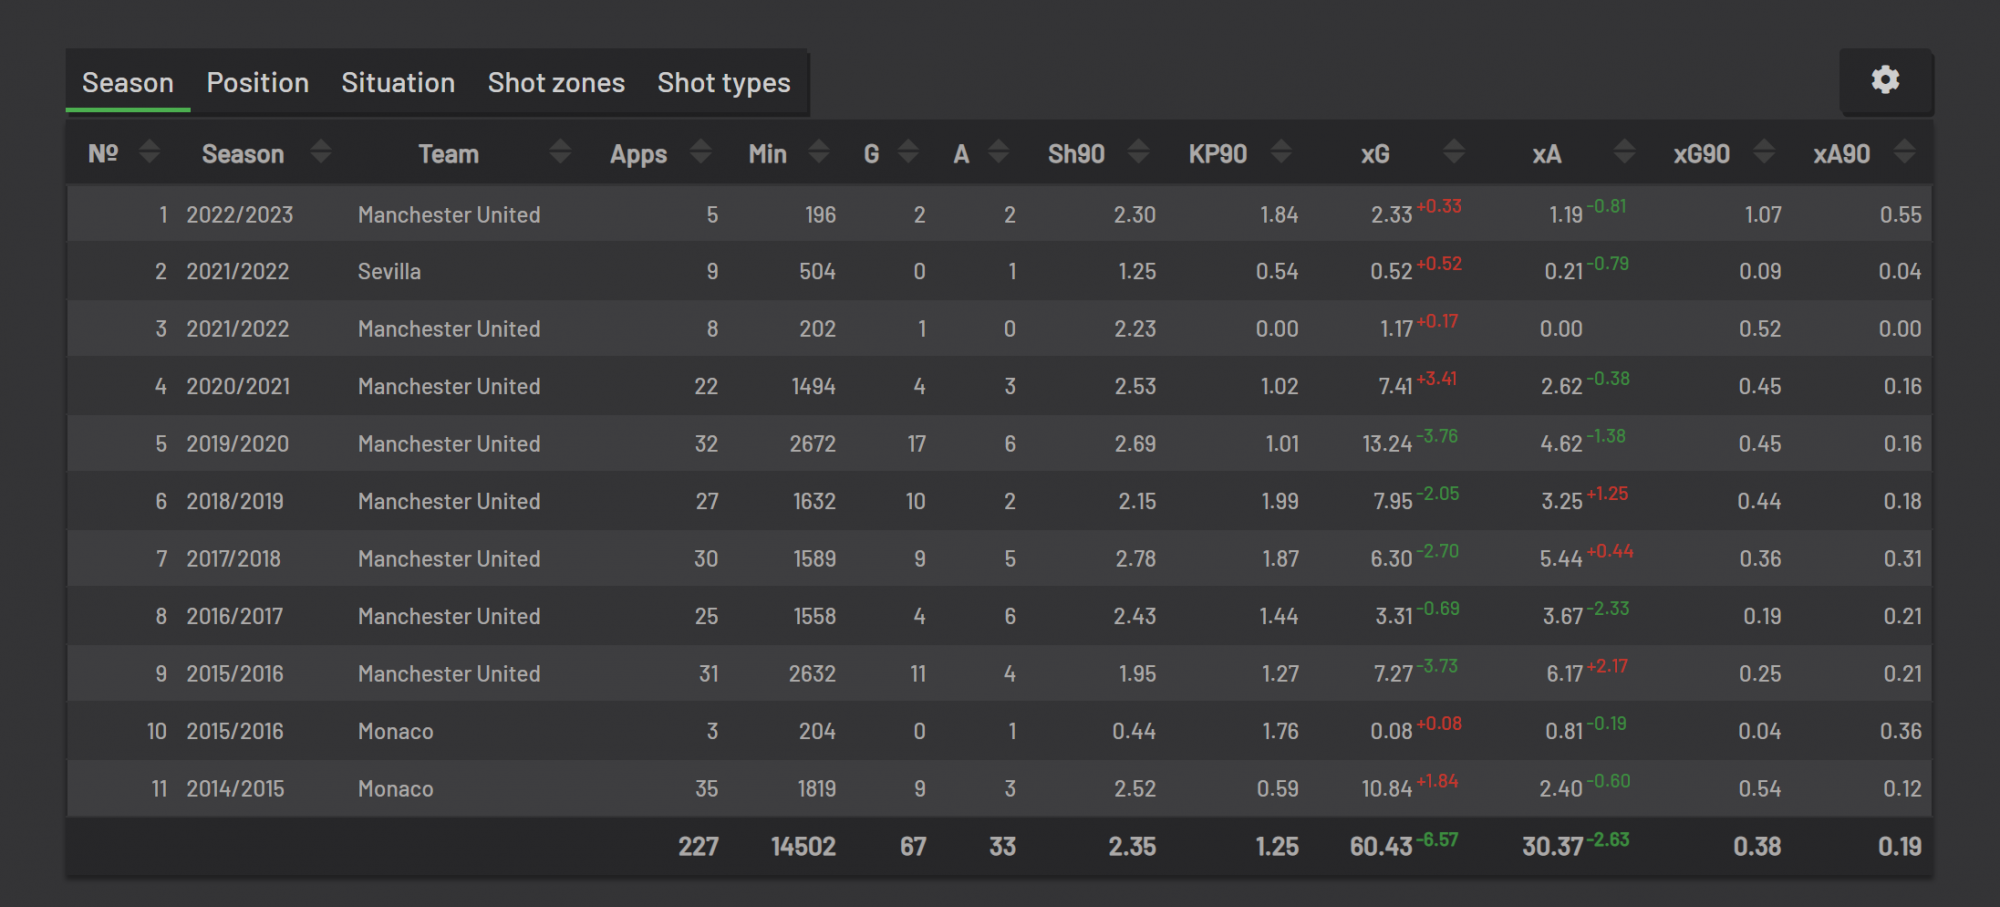This screenshot has width=2000, height=907.
Task: Click the Team column sort arrows
Action: tap(560, 152)
